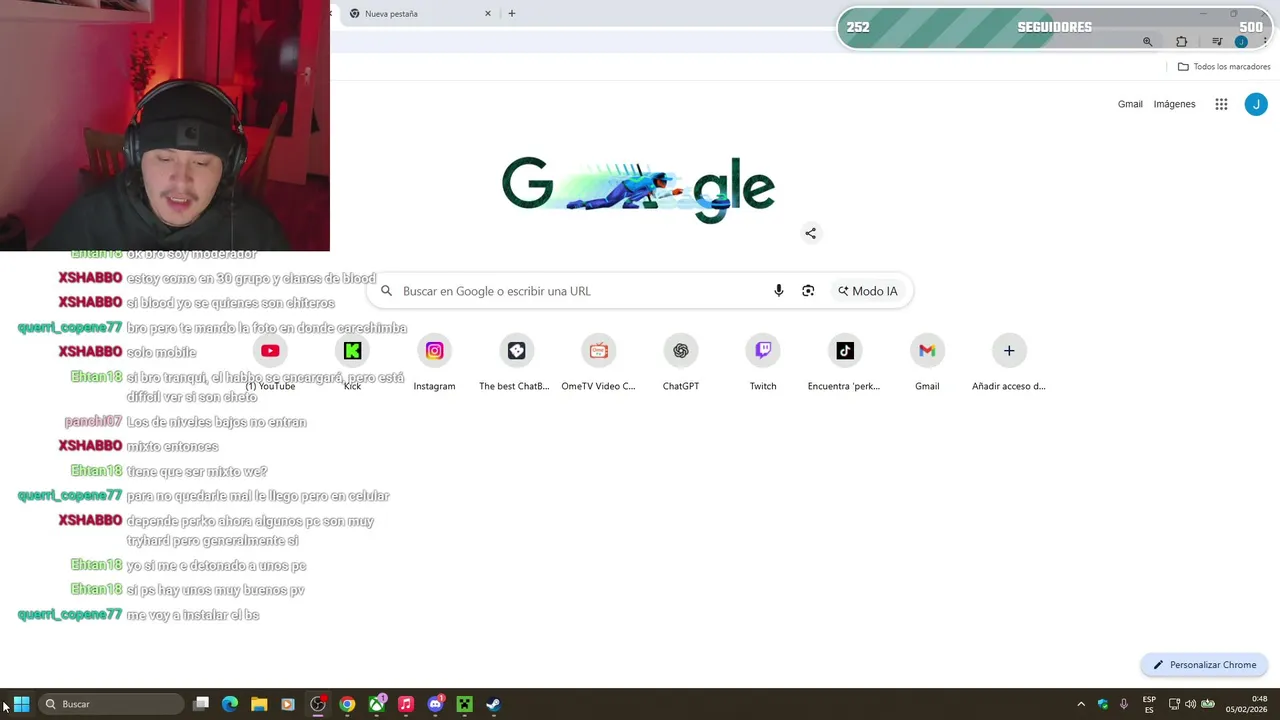Image resolution: width=1280 pixels, height=720 pixels.
Task: Open Minecraft from the taskbar
Action: [x=464, y=704]
